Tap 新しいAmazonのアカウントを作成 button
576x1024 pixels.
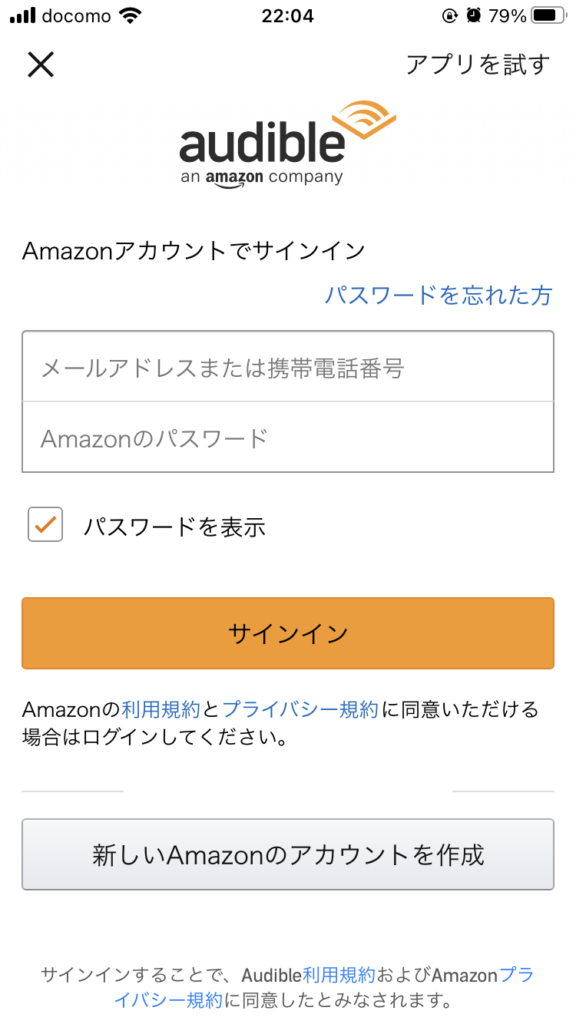click(288, 854)
